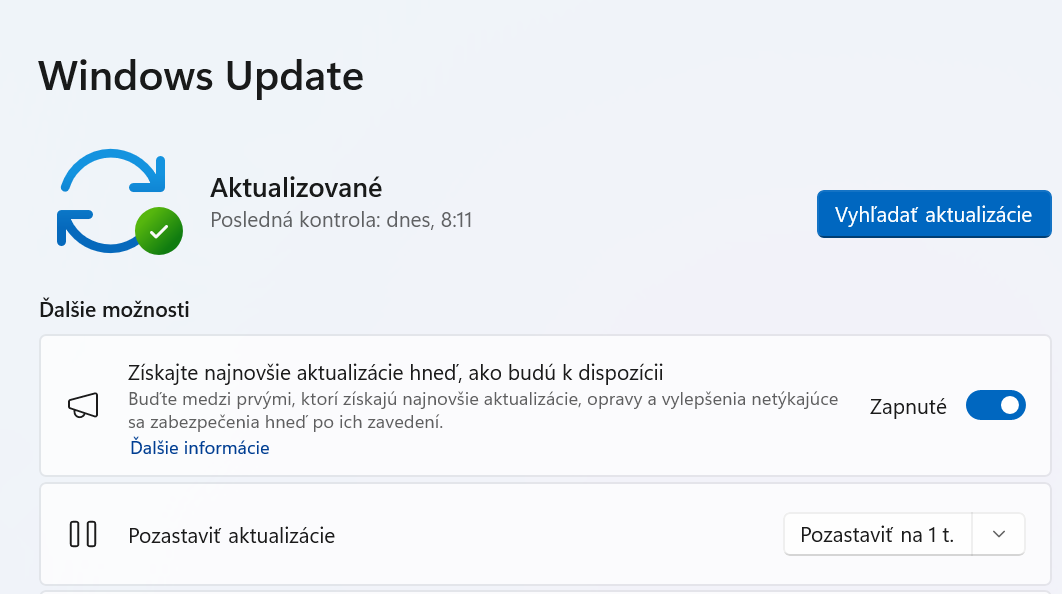Open the Ďalšie informácie link

pos(198,448)
